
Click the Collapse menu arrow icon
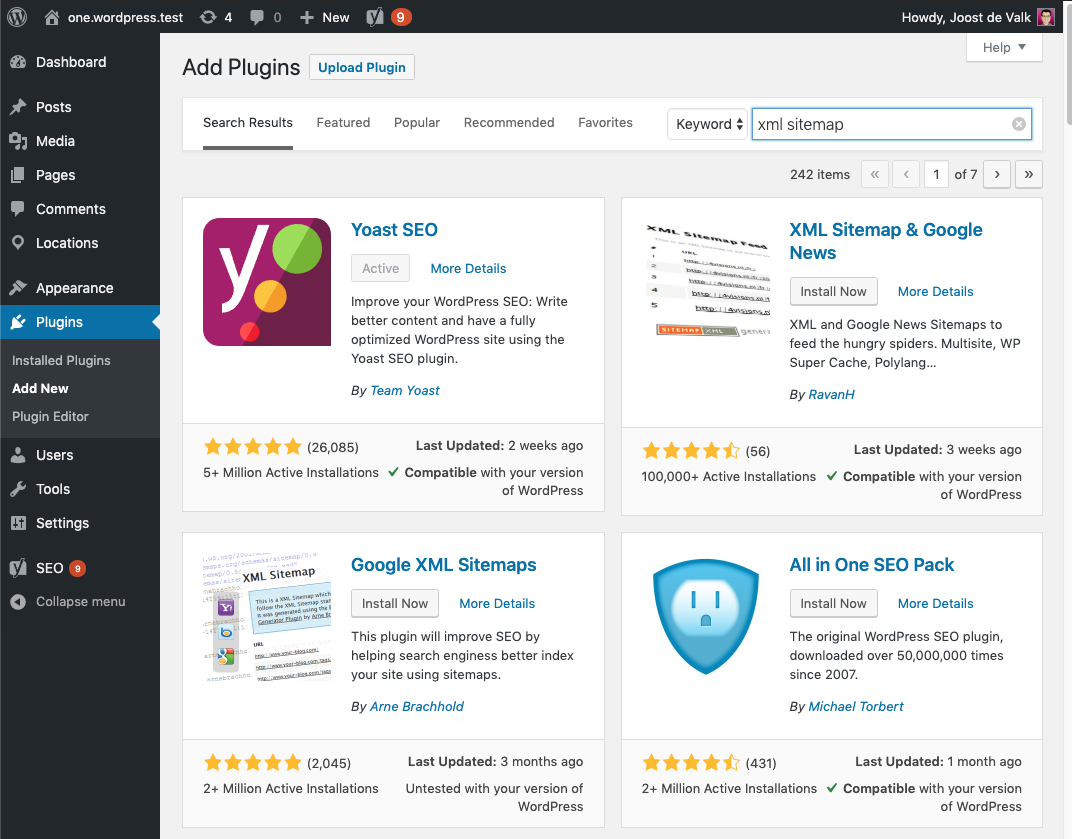[18, 602]
